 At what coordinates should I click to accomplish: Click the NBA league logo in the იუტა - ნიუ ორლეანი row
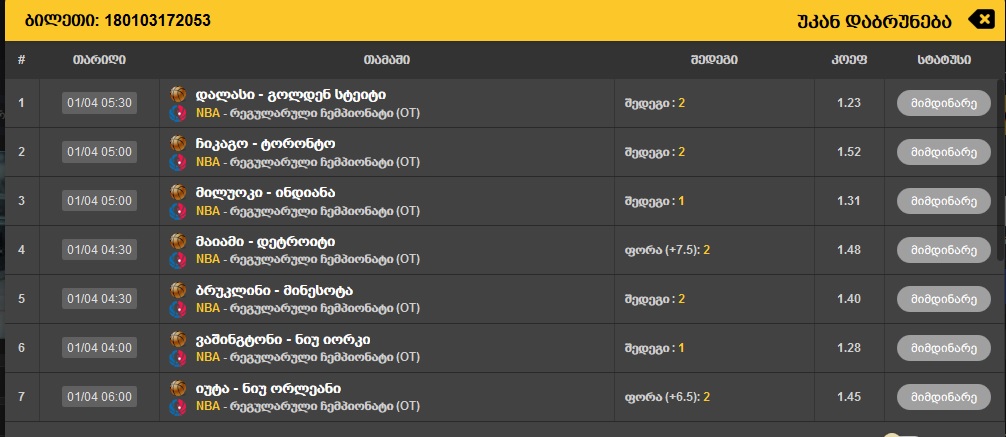click(179, 406)
